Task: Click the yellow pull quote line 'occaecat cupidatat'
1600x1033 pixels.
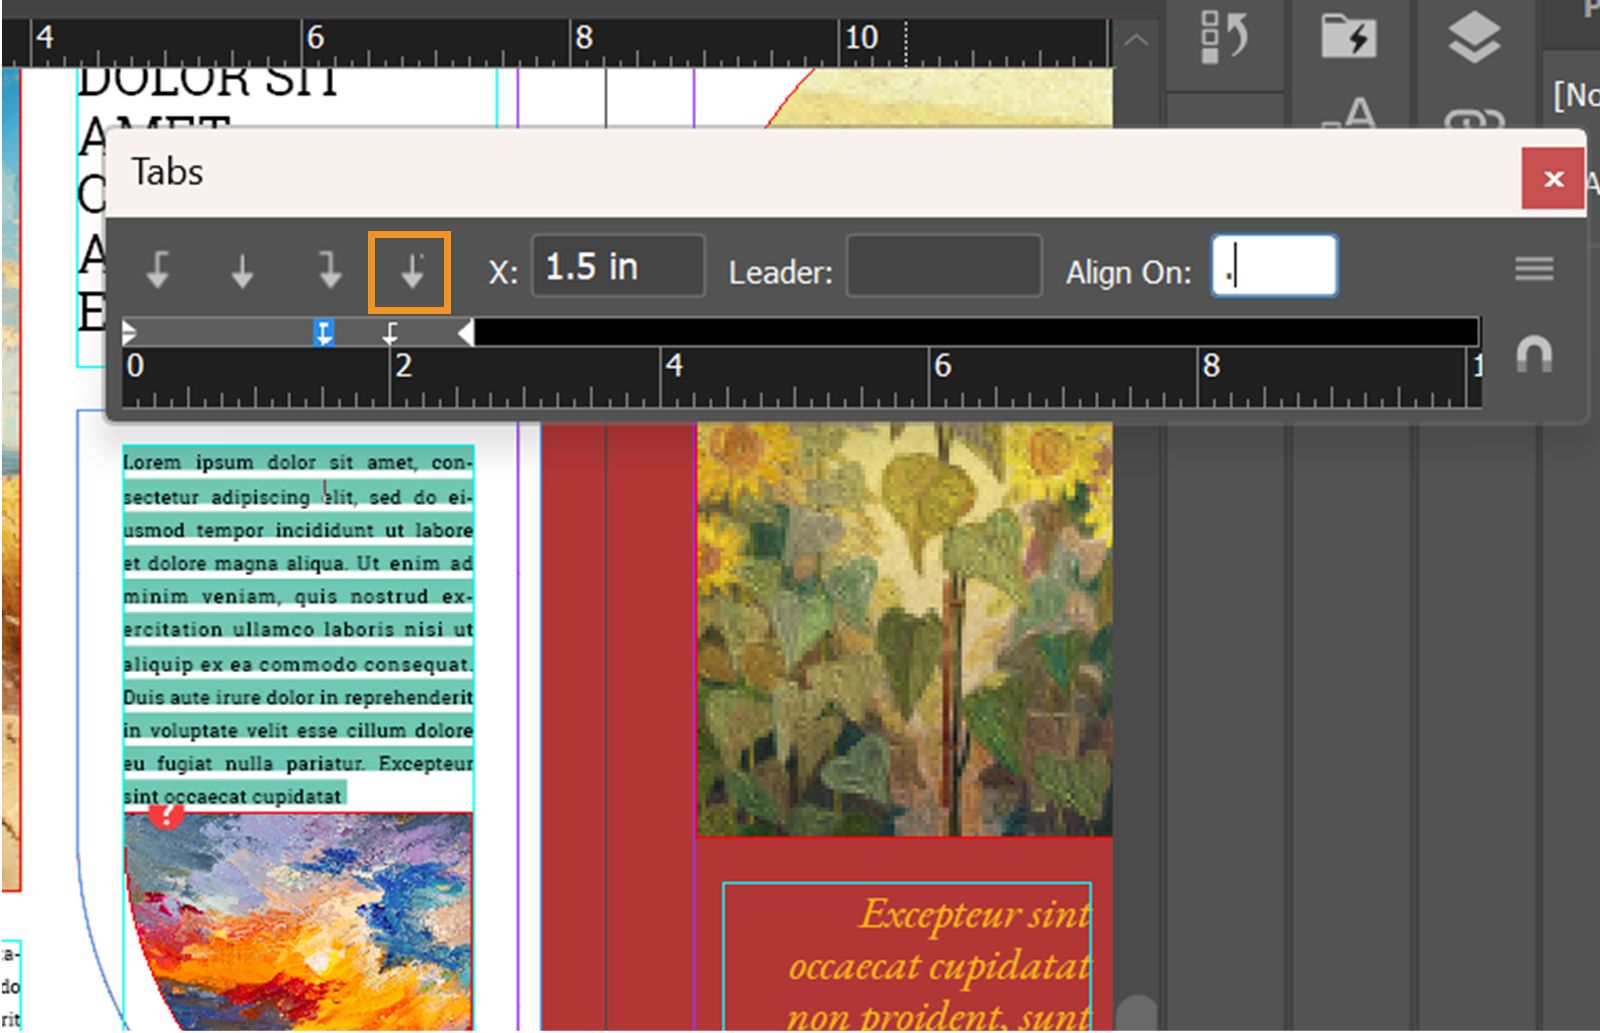Action: pos(938,967)
